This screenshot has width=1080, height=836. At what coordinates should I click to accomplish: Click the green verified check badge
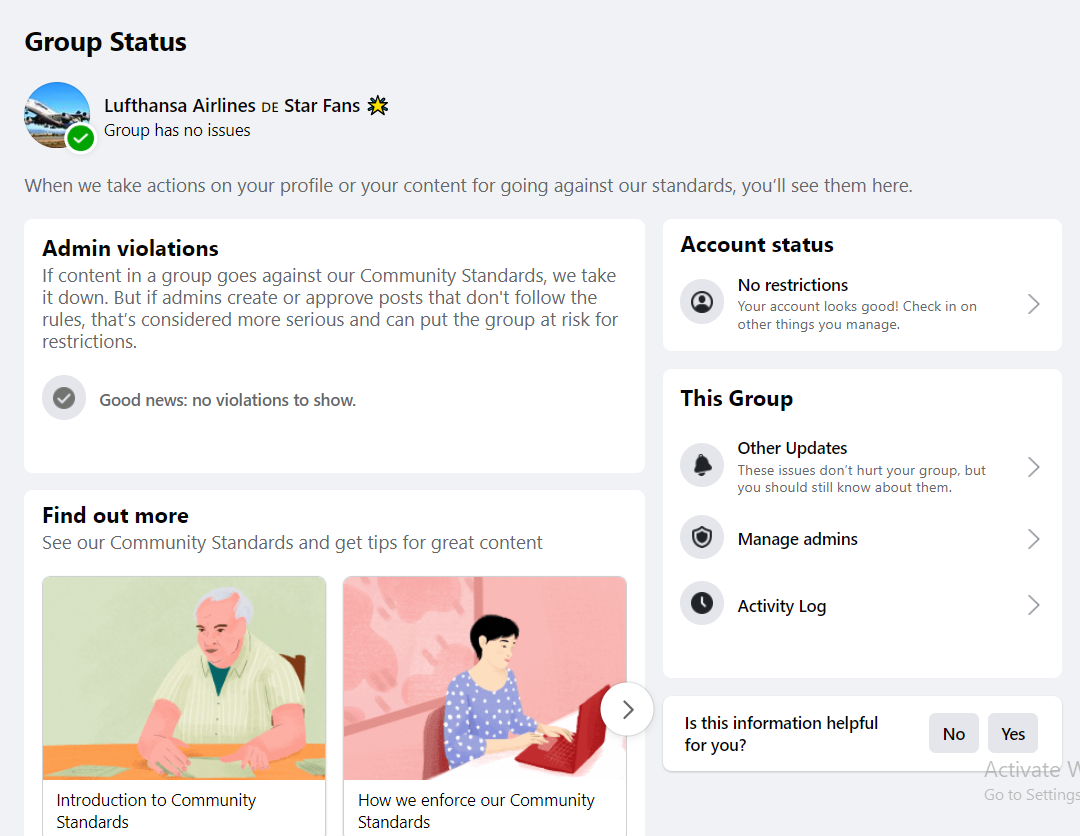[x=81, y=138]
